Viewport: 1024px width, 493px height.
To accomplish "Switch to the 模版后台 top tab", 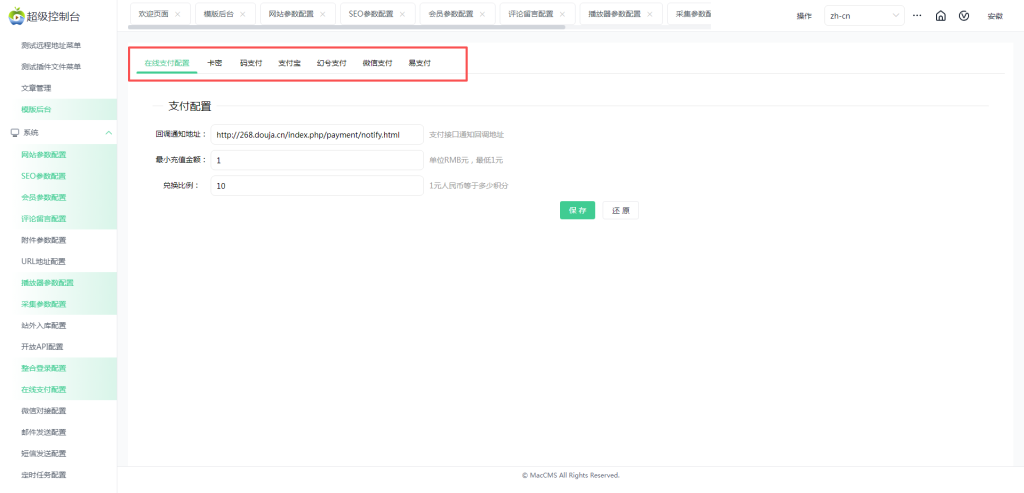I will [x=219, y=14].
